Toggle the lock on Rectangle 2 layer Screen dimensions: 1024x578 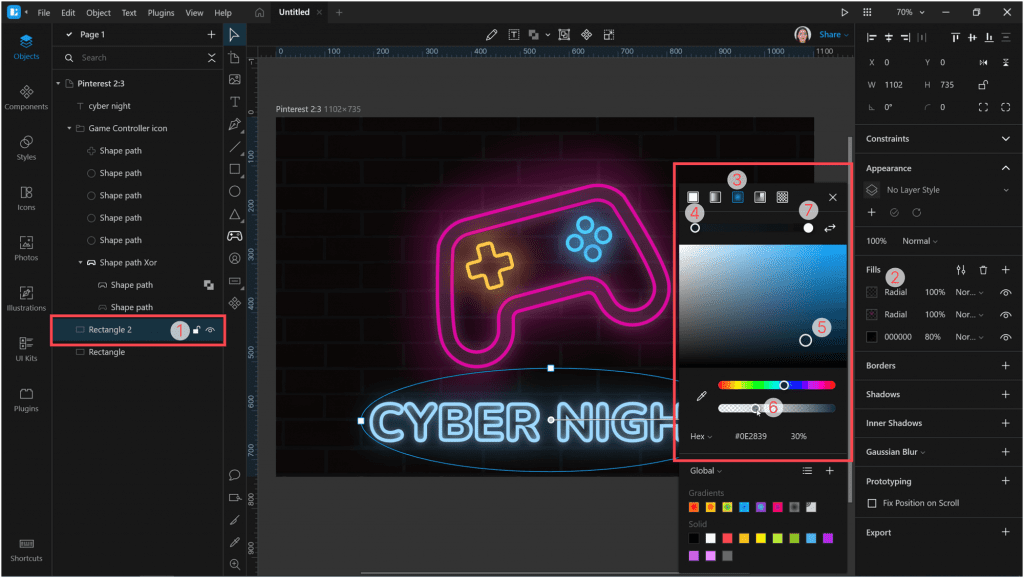(x=196, y=330)
